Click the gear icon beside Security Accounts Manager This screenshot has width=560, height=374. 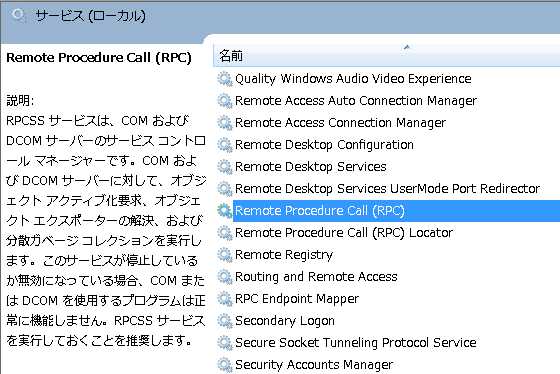pyautogui.click(x=225, y=365)
